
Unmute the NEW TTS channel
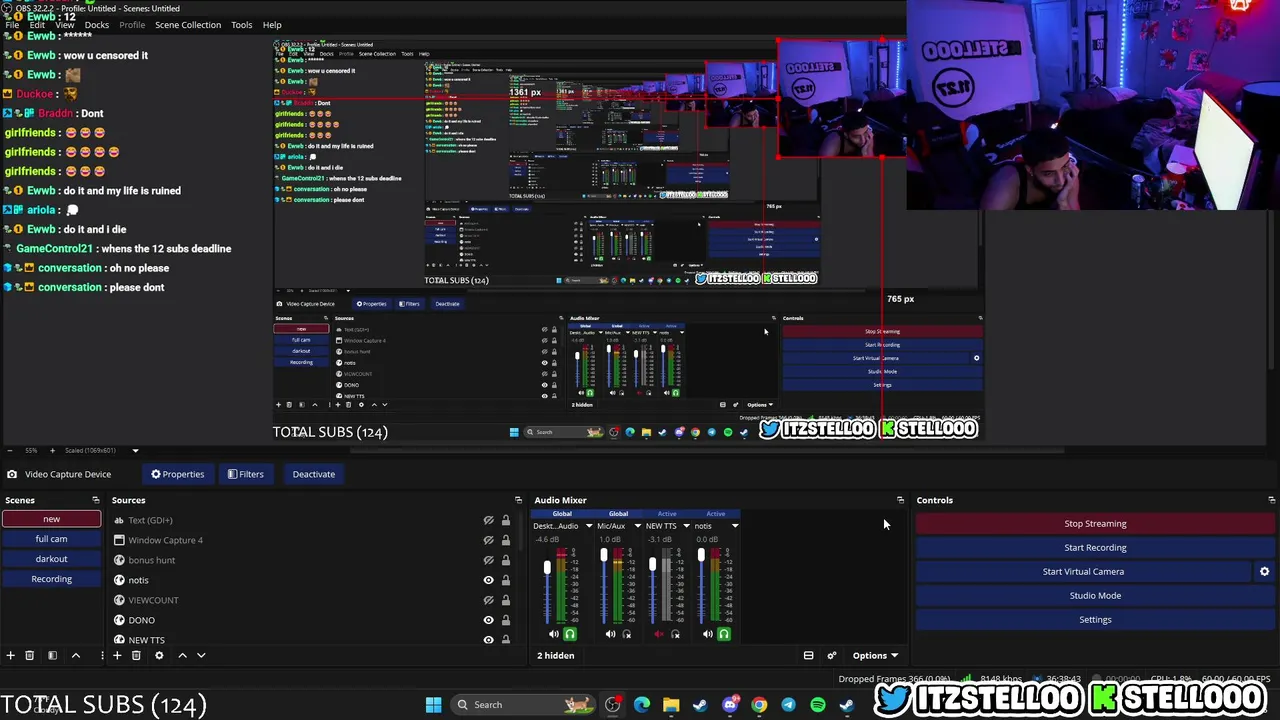click(659, 634)
